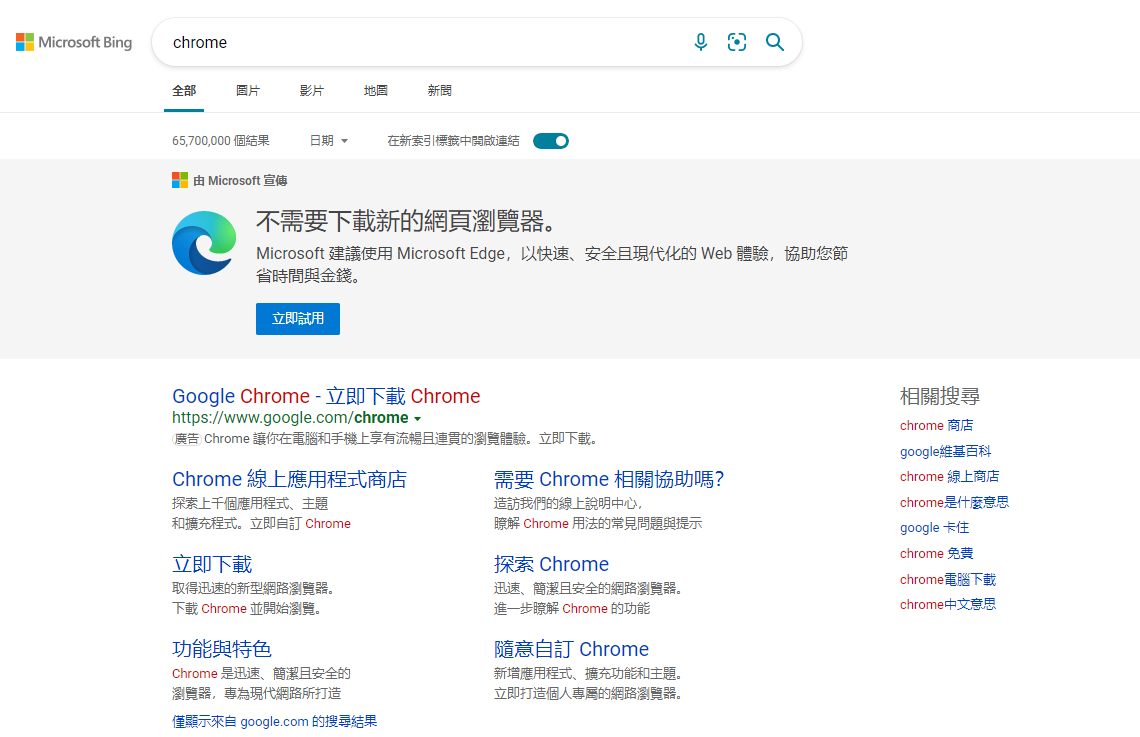Screen dimensions: 1140x737
Task: Click related search google 卡住
Action: click(x=935, y=528)
